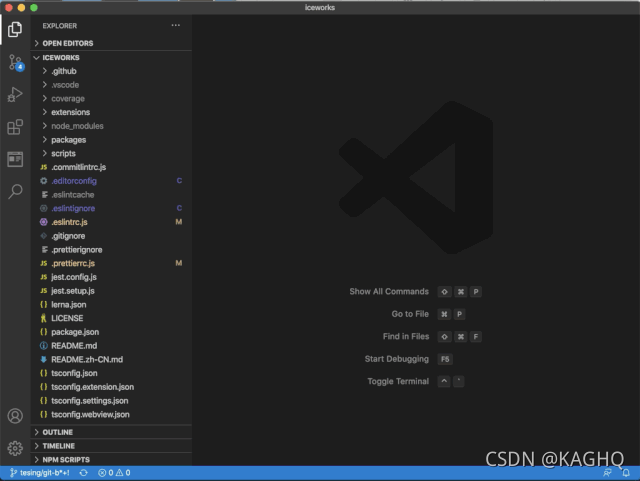Open README.md file
Viewport: 640px width, 481px height.
click(111, 346)
